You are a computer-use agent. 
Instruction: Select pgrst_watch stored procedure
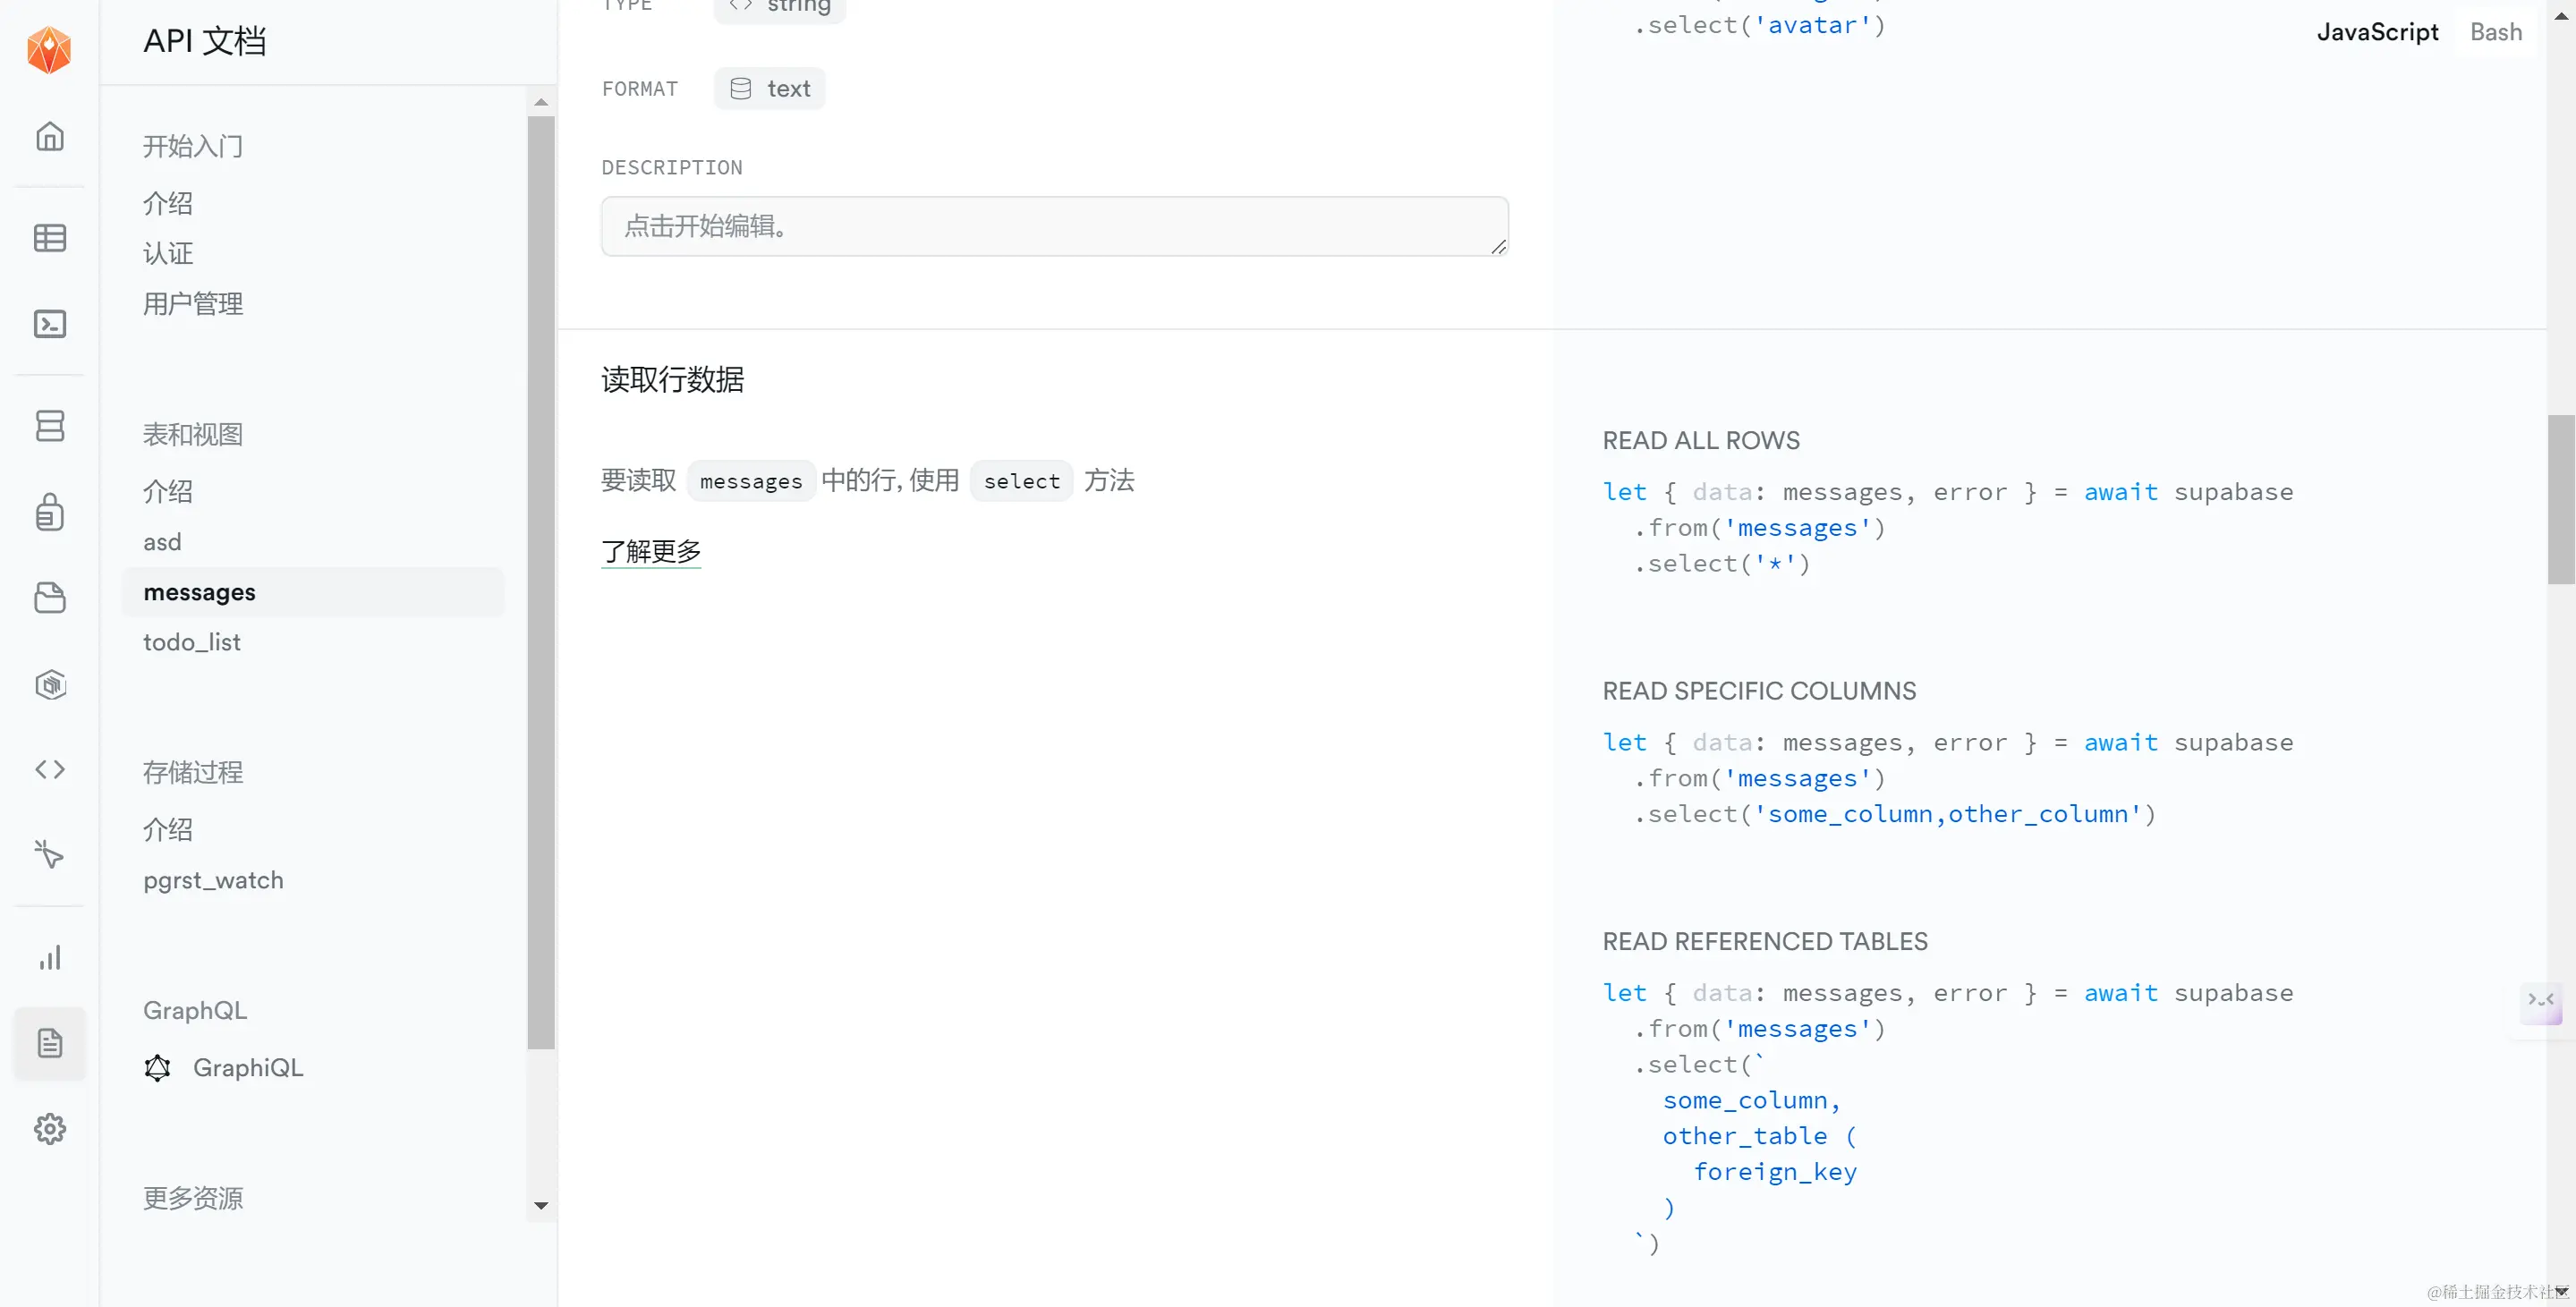(213, 880)
